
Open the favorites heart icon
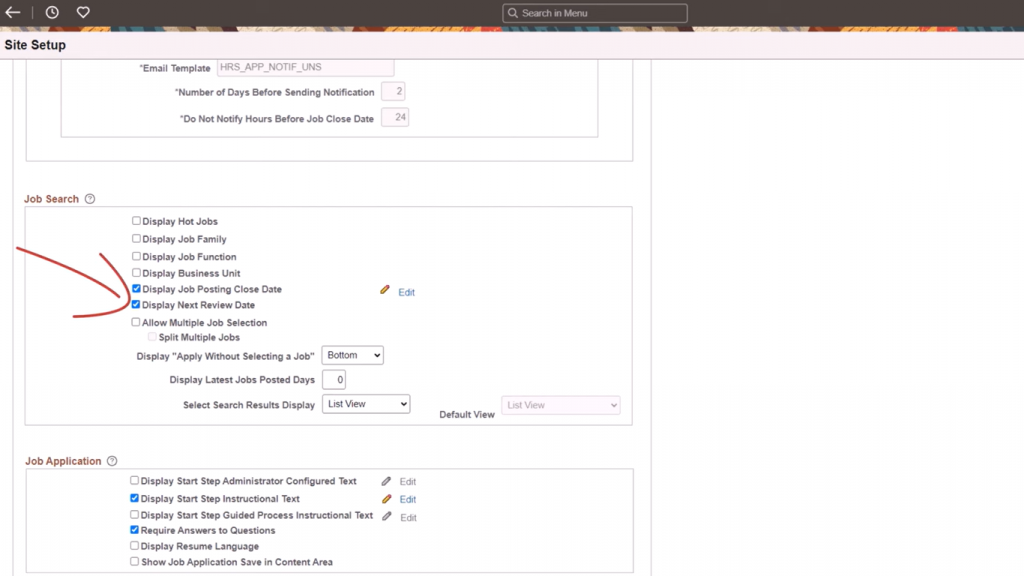[x=83, y=12]
